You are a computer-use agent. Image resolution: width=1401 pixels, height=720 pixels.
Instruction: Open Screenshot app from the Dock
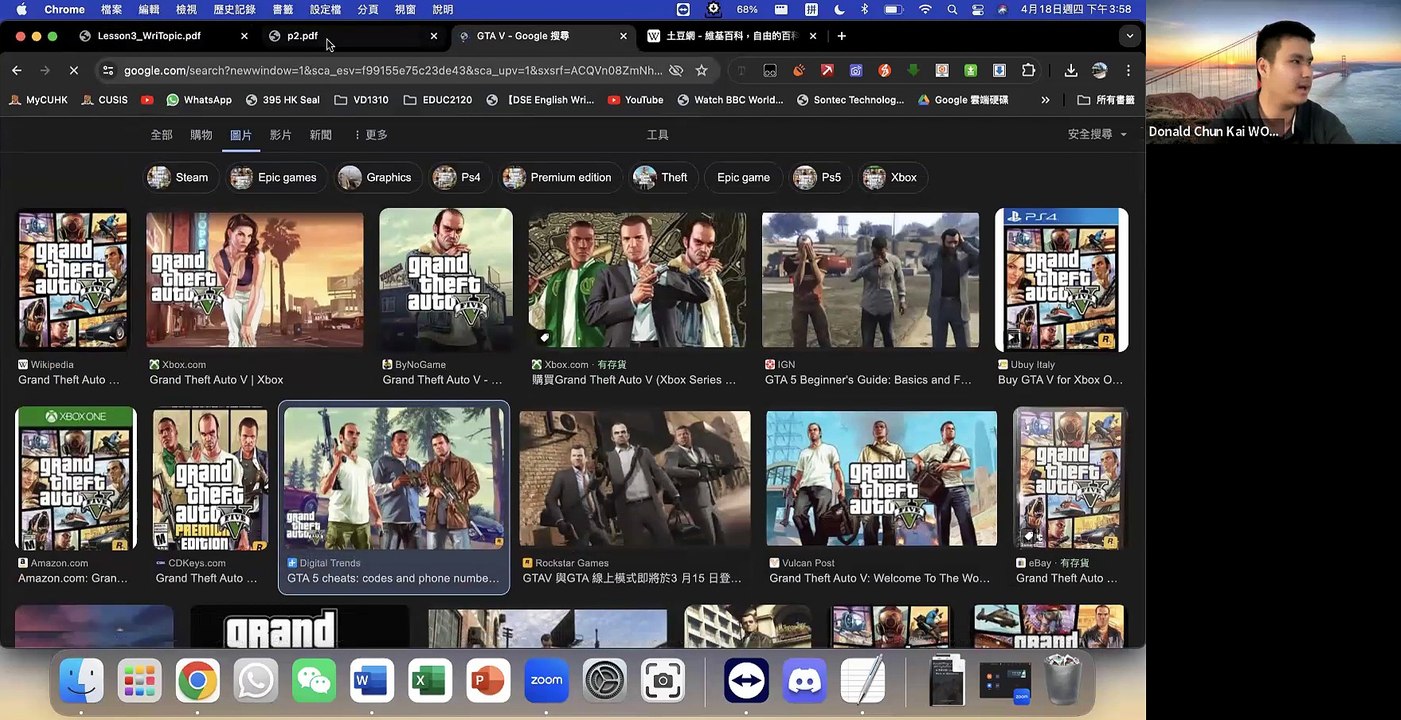[662, 681]
